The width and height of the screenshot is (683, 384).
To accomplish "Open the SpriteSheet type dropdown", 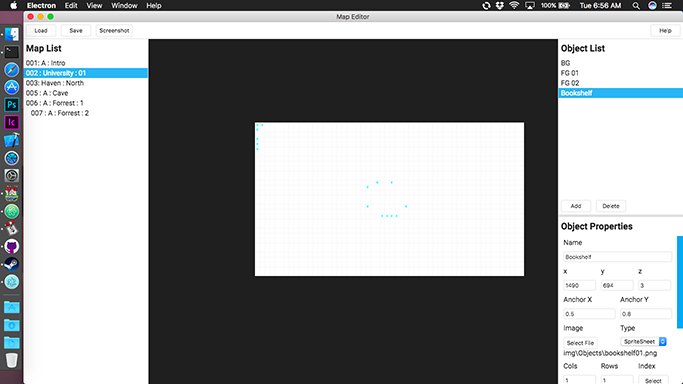I will tap(643, 341).
